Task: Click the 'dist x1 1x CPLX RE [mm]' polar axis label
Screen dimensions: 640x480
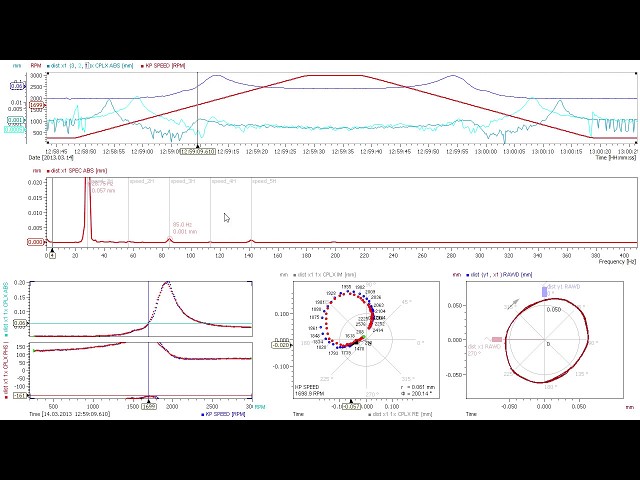Action: coord(400,414)
